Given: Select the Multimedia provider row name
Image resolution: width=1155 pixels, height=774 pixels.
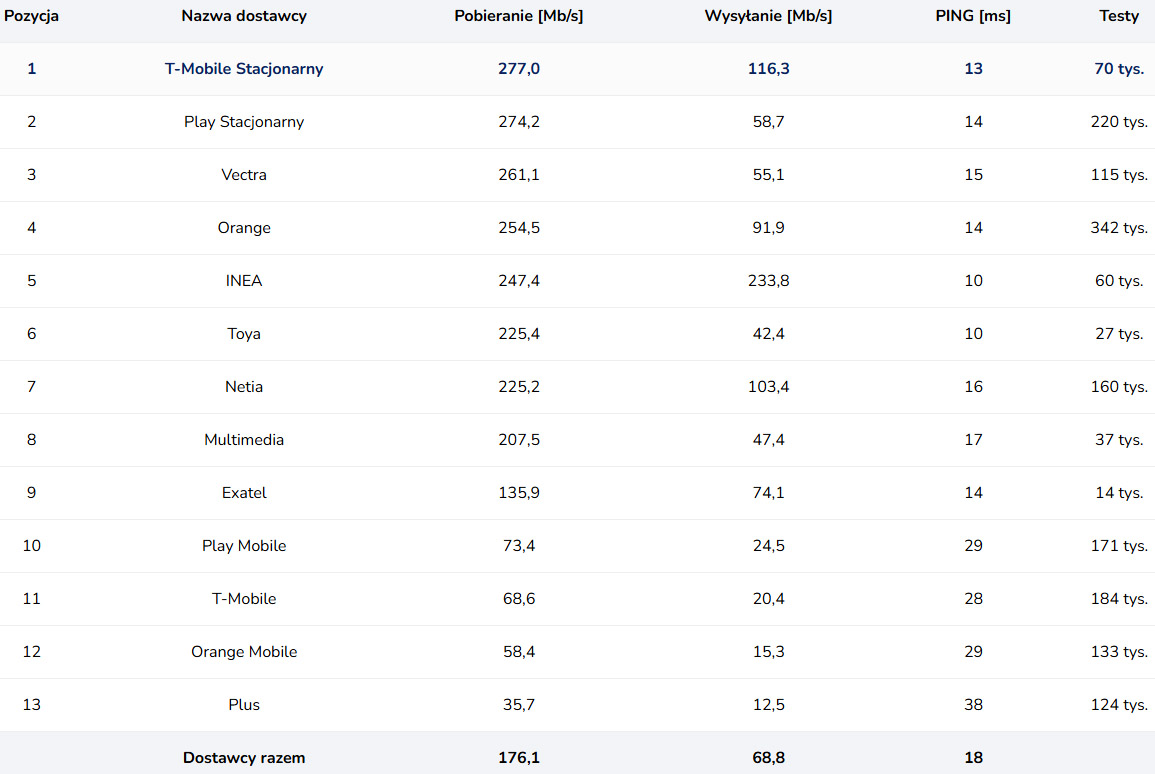Looking at the screenshot, I should click(244, 440).
